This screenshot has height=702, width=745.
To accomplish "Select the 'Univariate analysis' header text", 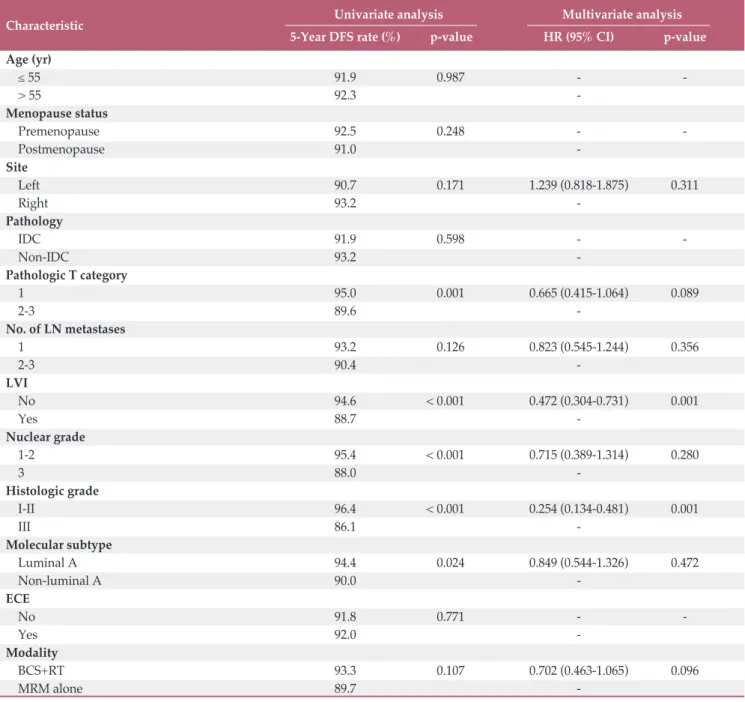I will [389, 14].
